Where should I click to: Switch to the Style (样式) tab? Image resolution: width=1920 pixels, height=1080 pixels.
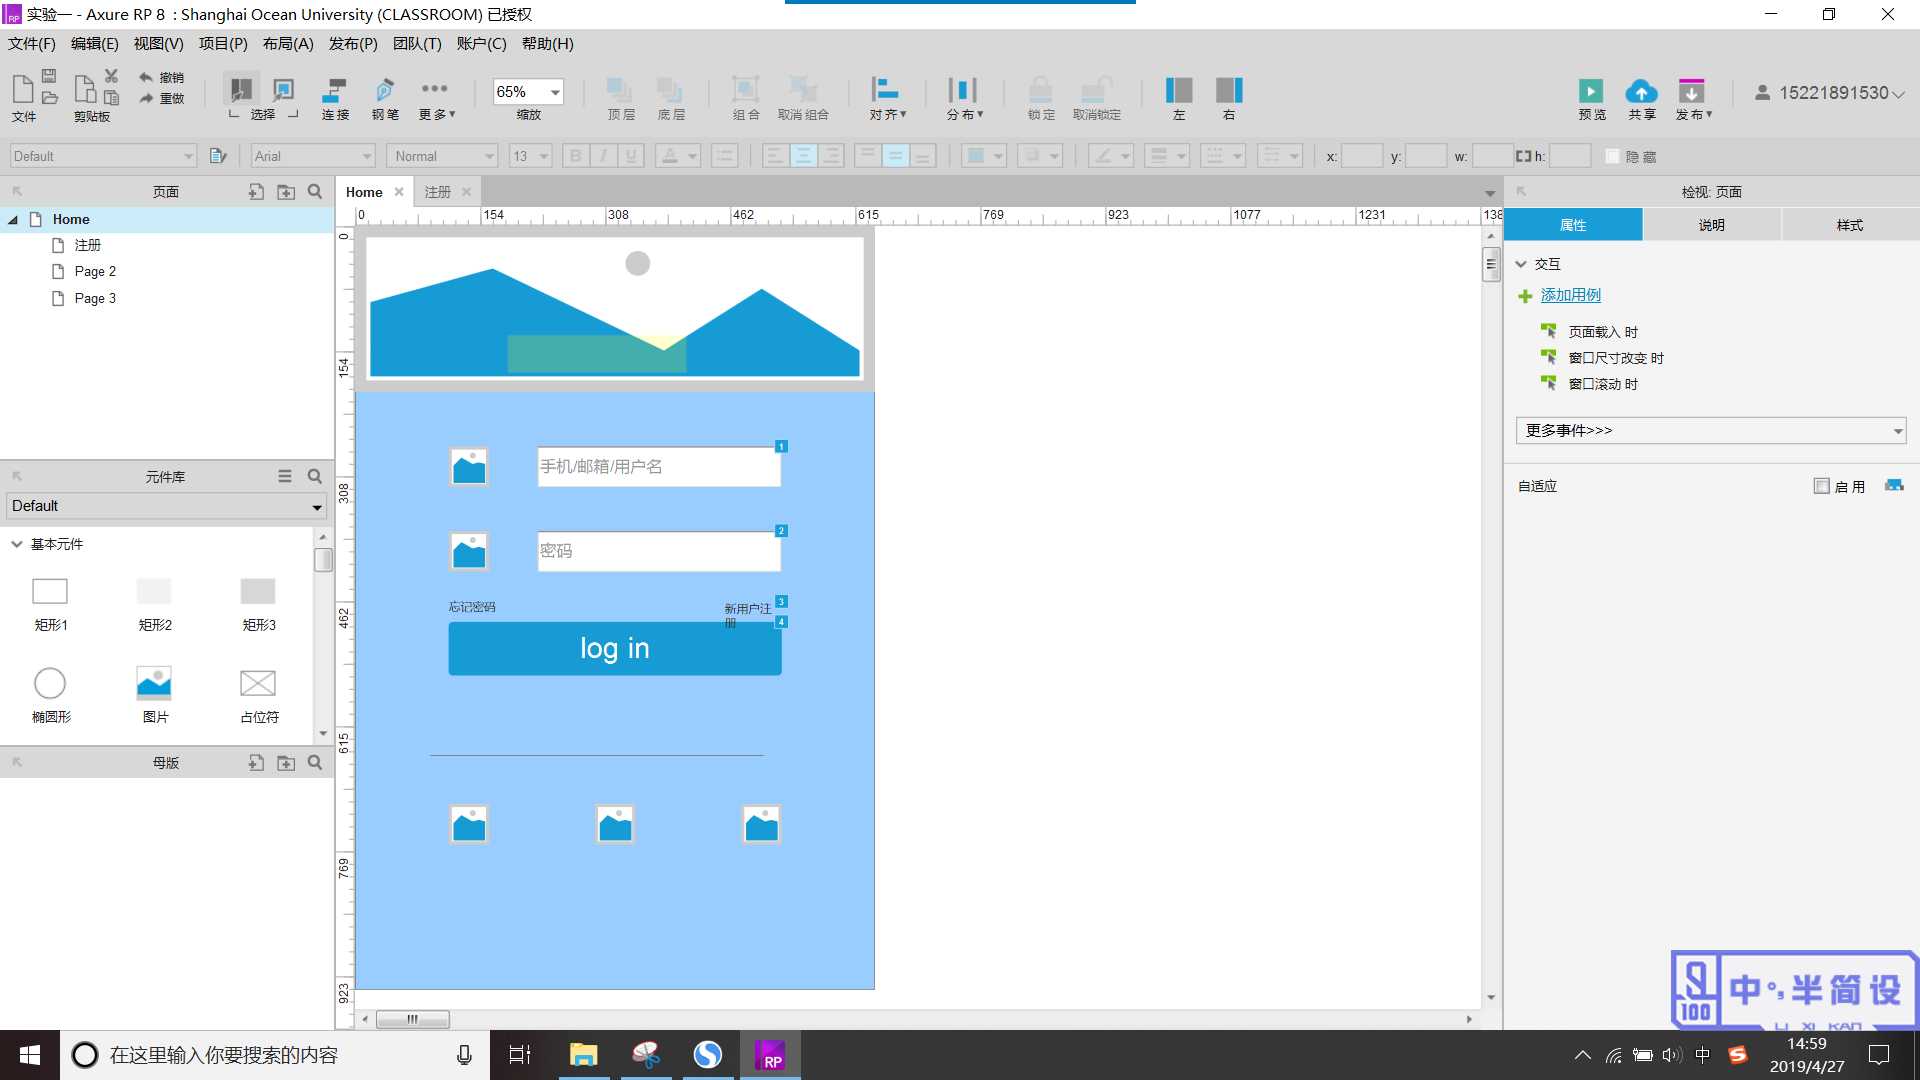coord(1849,225)
